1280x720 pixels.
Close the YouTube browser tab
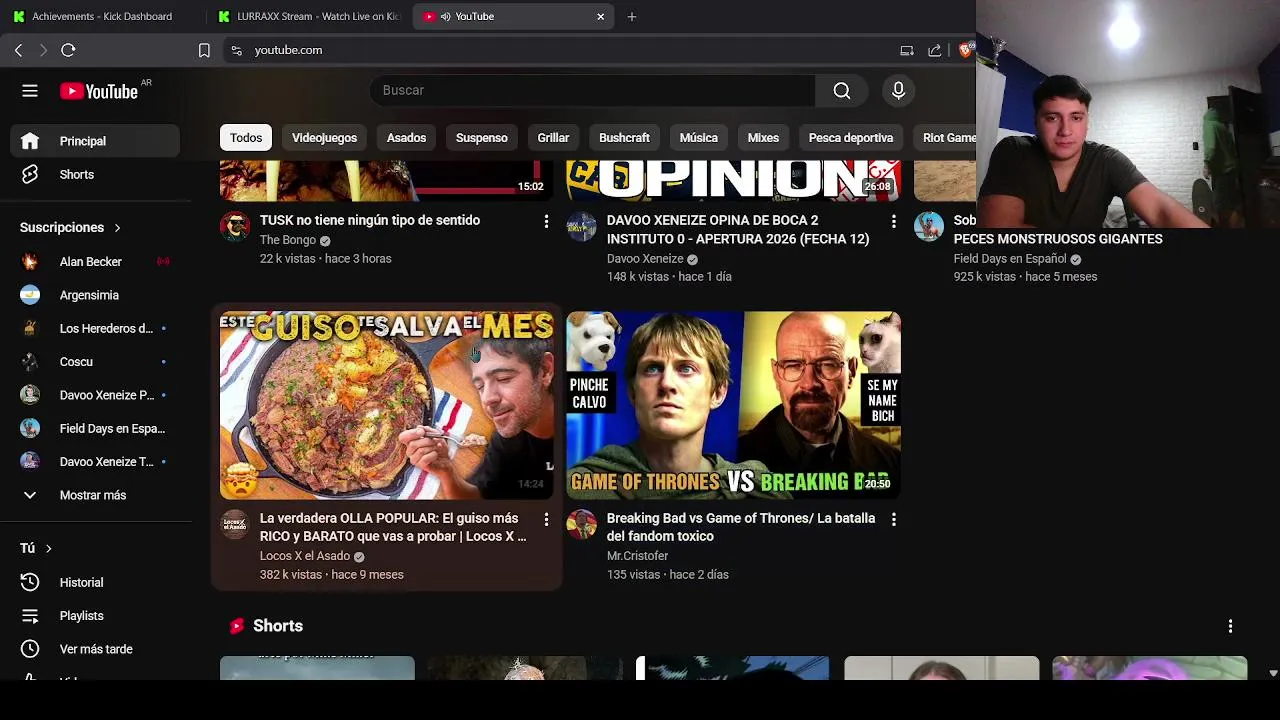point(600,16)
